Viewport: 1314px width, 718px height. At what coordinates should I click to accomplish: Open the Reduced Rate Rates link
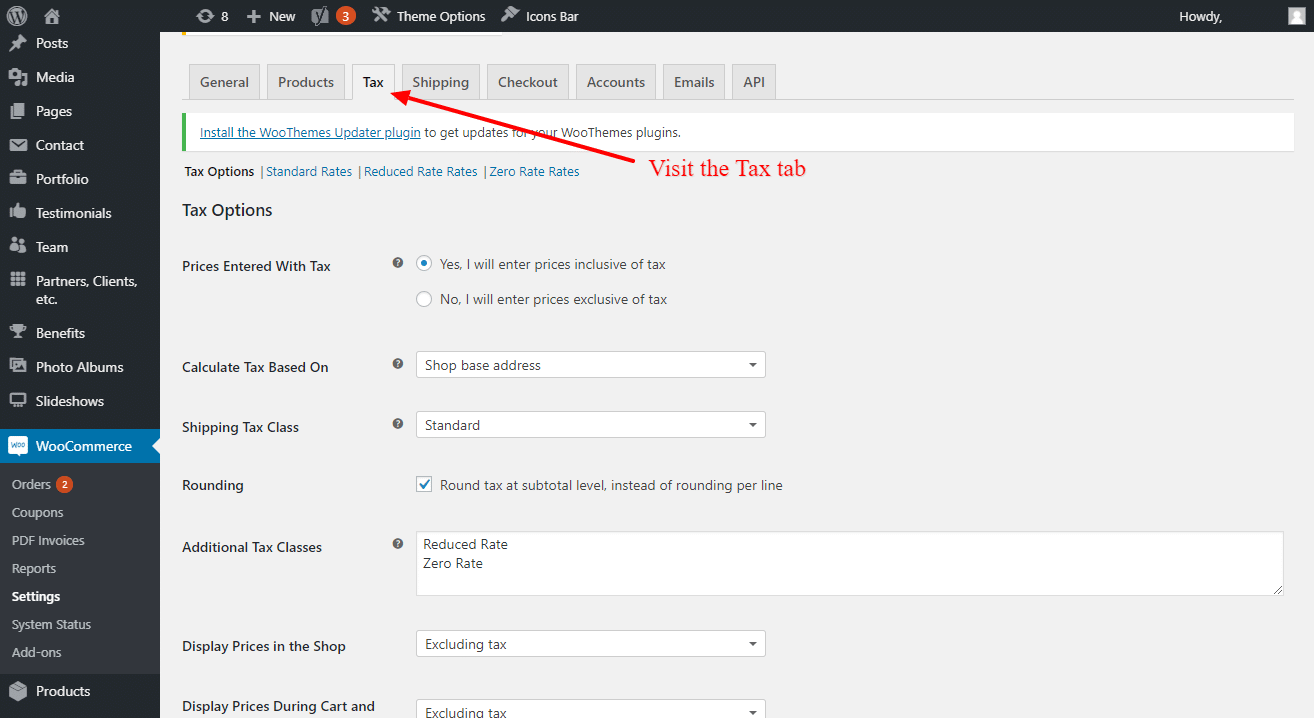(421, 172)
